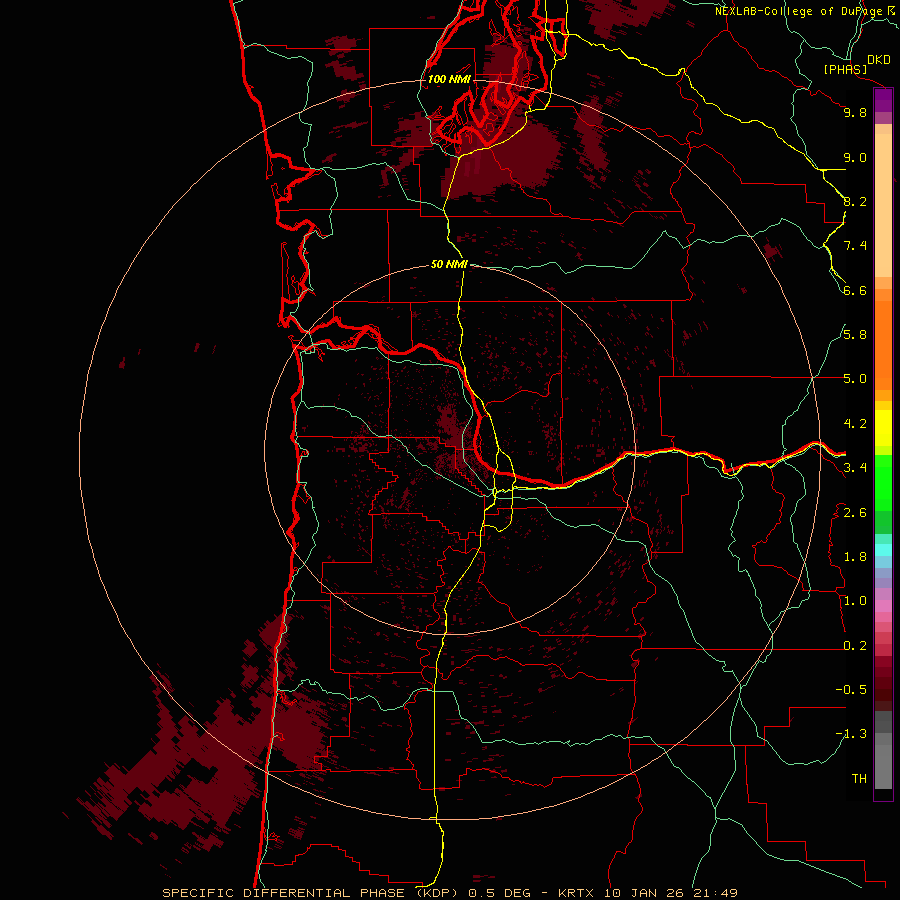Click the 10 JAN 26 date in the caption
900x900 pixels.
[647, 893]
